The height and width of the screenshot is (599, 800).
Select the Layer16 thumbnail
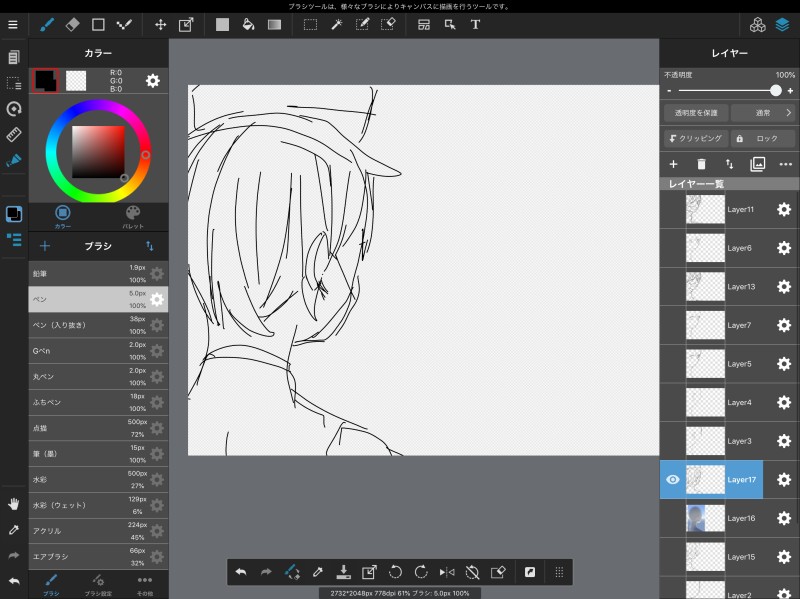[705, 518]
